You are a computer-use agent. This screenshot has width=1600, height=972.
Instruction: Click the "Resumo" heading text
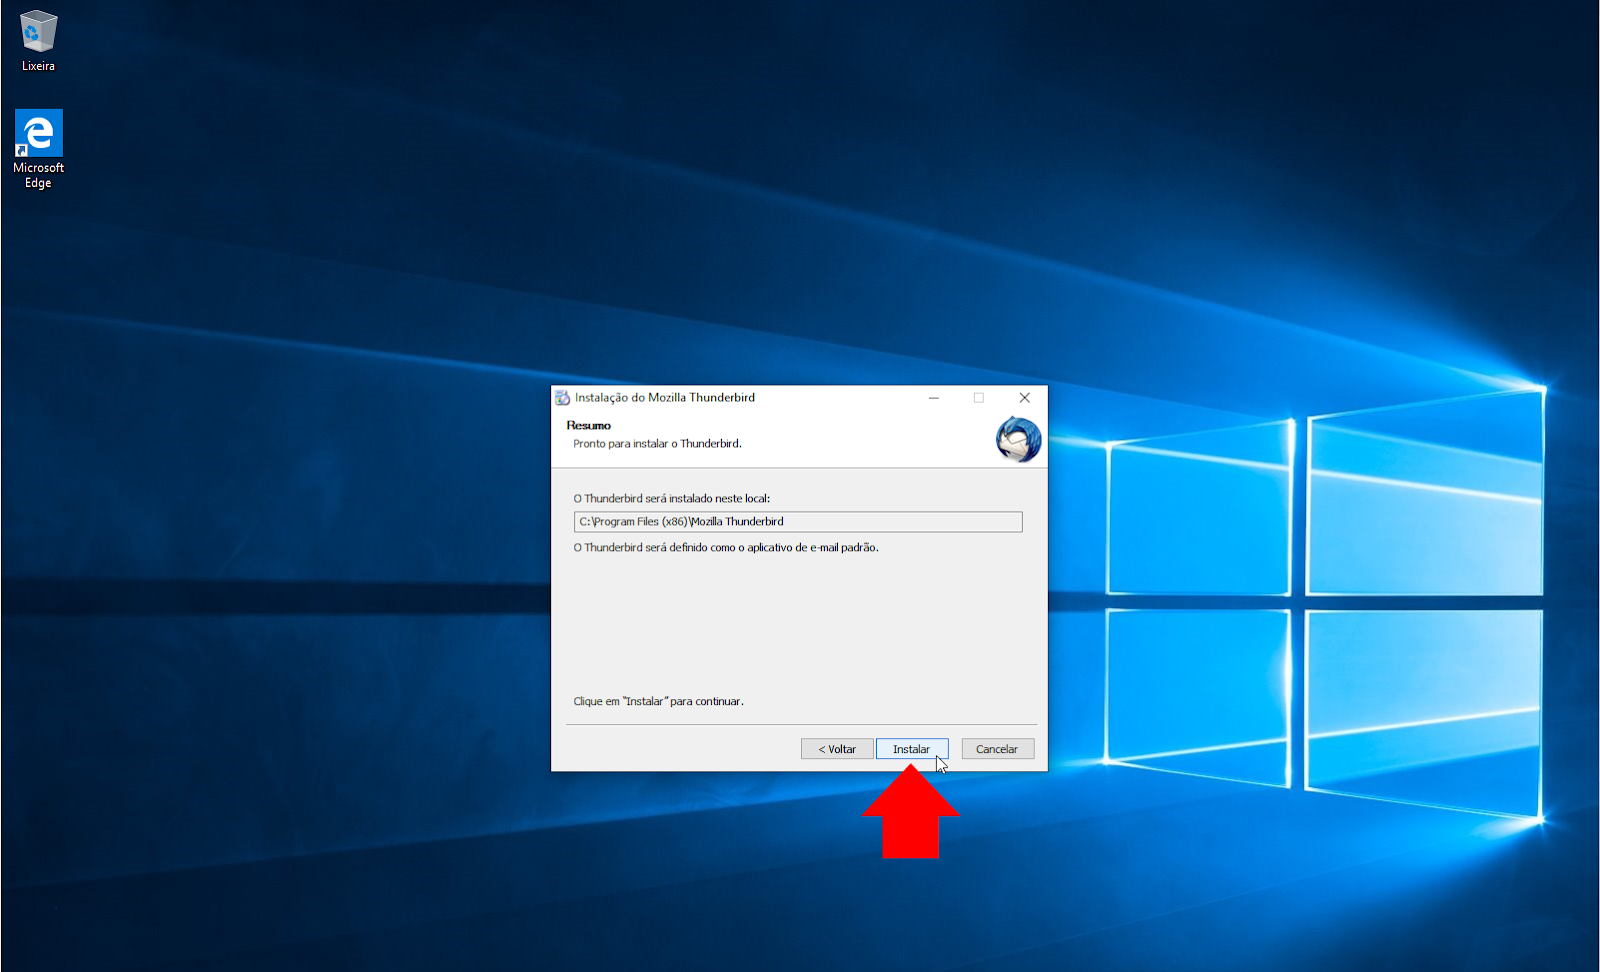[588, 426]
